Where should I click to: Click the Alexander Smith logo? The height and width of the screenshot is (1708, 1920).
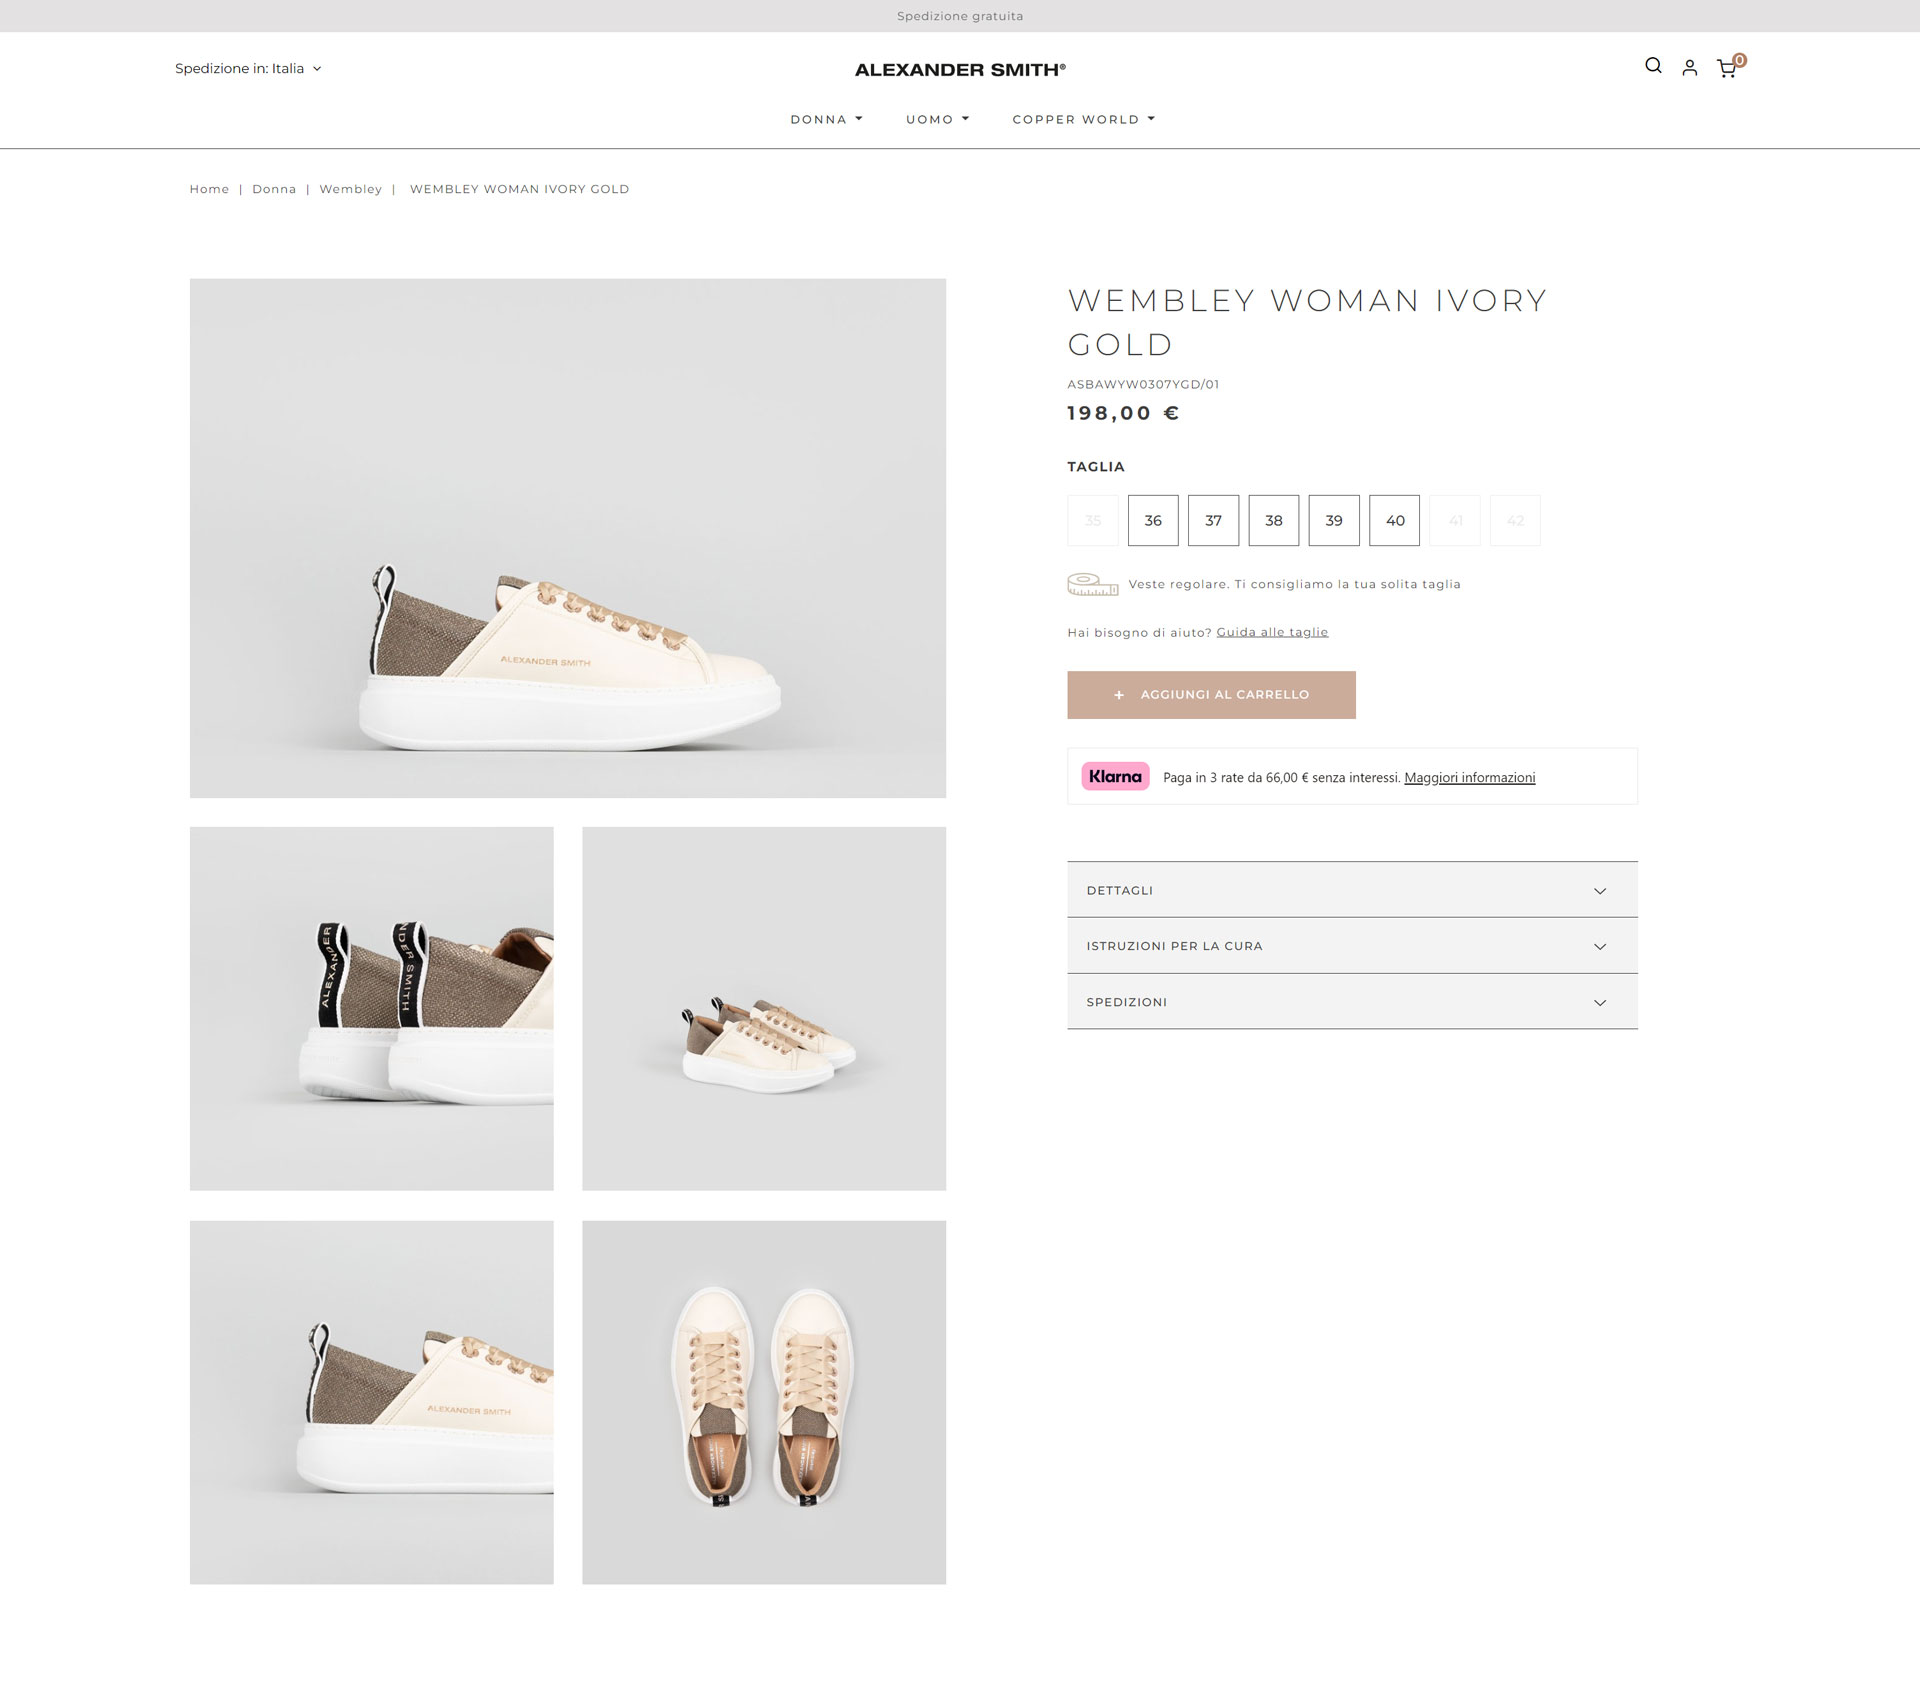pos(960,70)
